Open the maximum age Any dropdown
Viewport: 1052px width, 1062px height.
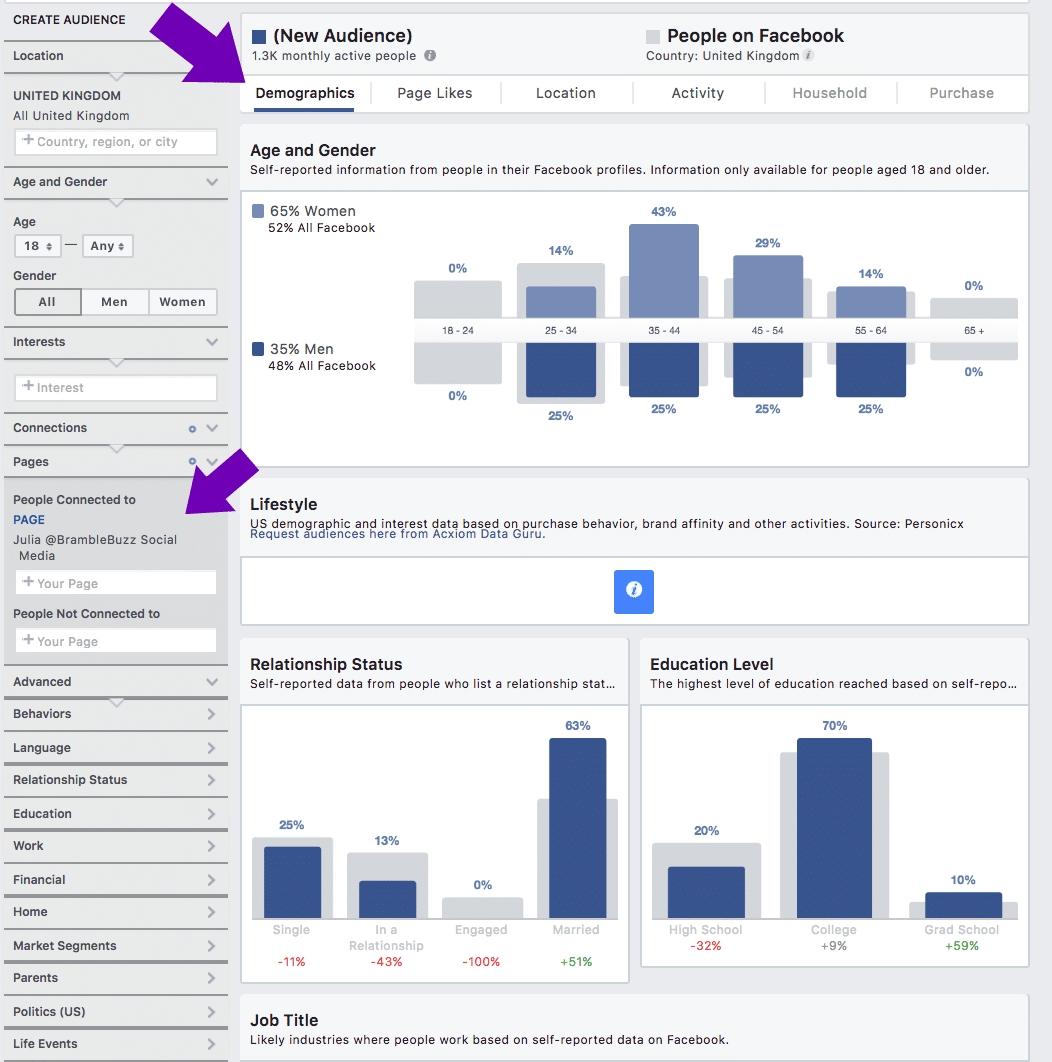point(108,246)
